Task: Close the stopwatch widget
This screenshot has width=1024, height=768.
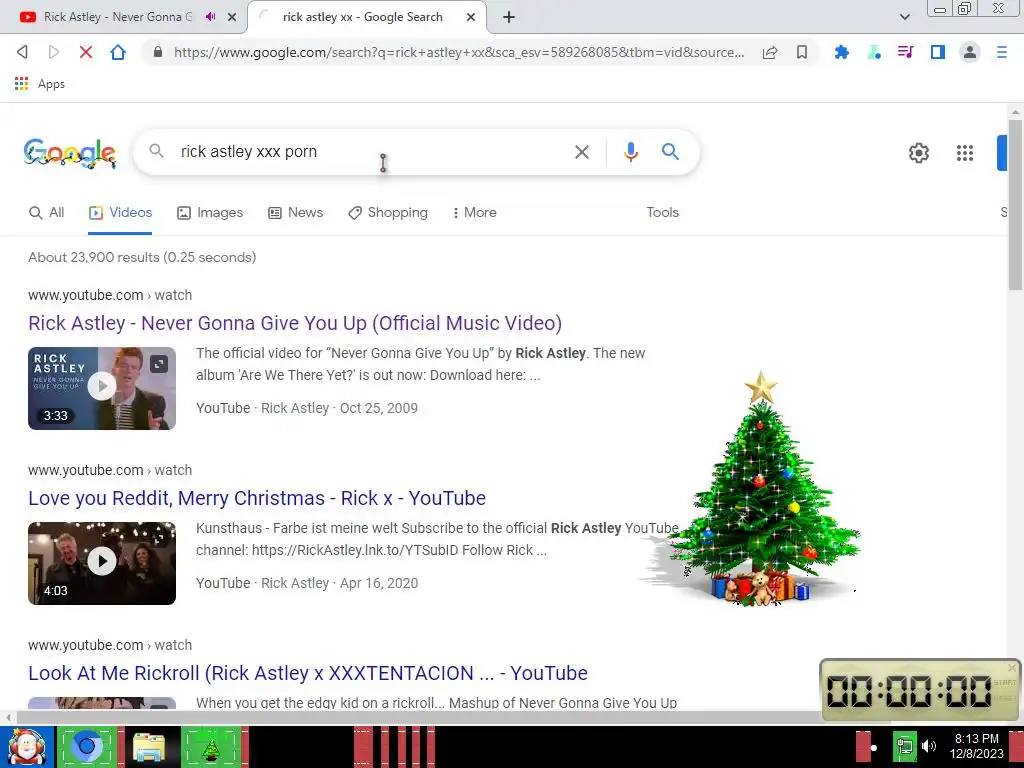Action: [1012, 667]
